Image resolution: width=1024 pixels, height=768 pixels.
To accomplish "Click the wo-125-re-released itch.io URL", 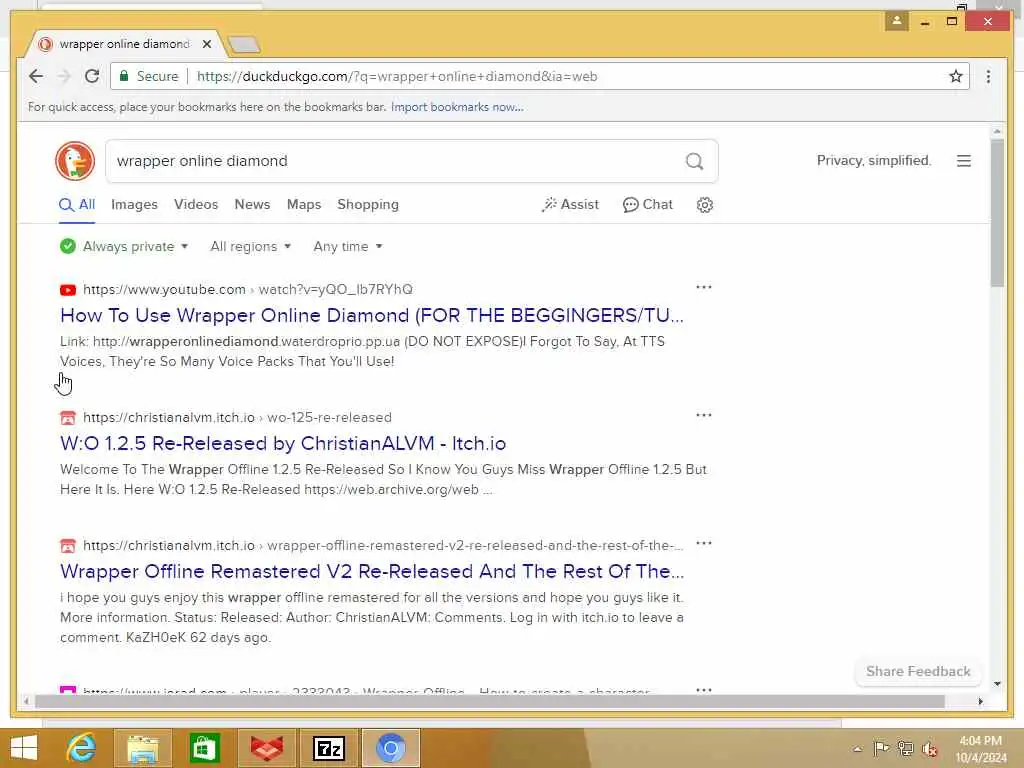I will (237, 417).
